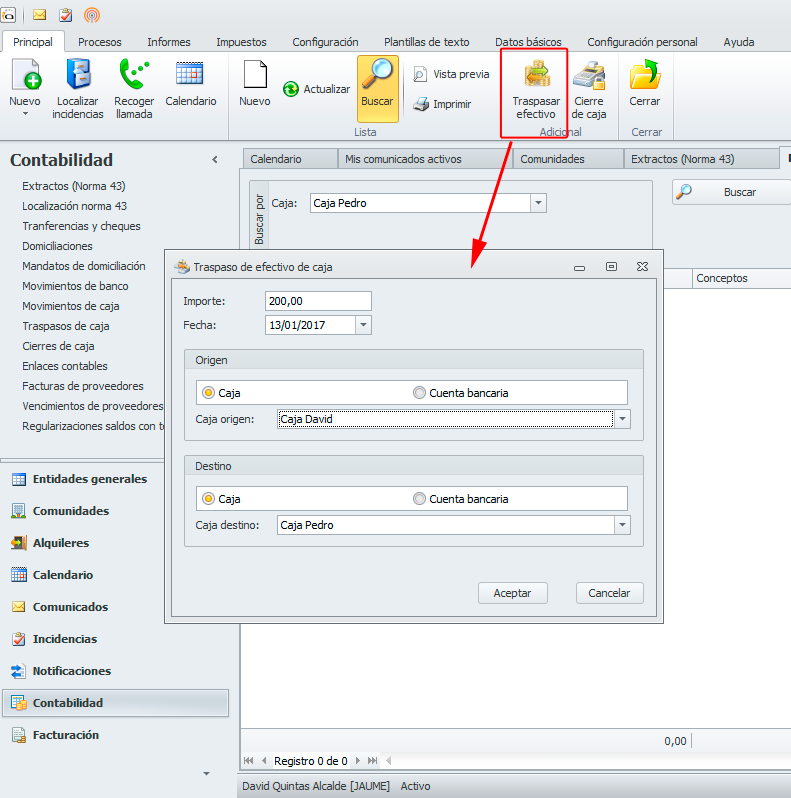The height and width of the screenshot is (798, 791).
Task: Select Cuenta bancaria radio in Origen
Action: pos(419,393)
